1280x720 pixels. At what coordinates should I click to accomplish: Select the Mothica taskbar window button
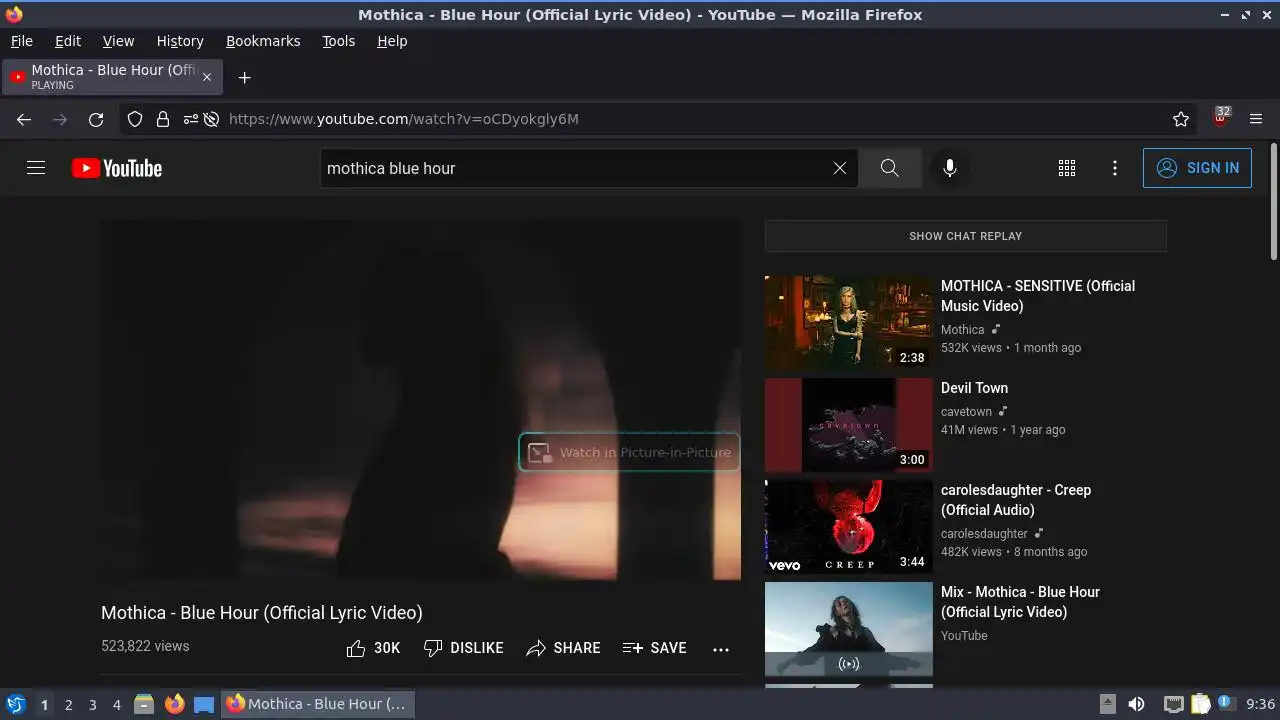[x=317, y=704]
